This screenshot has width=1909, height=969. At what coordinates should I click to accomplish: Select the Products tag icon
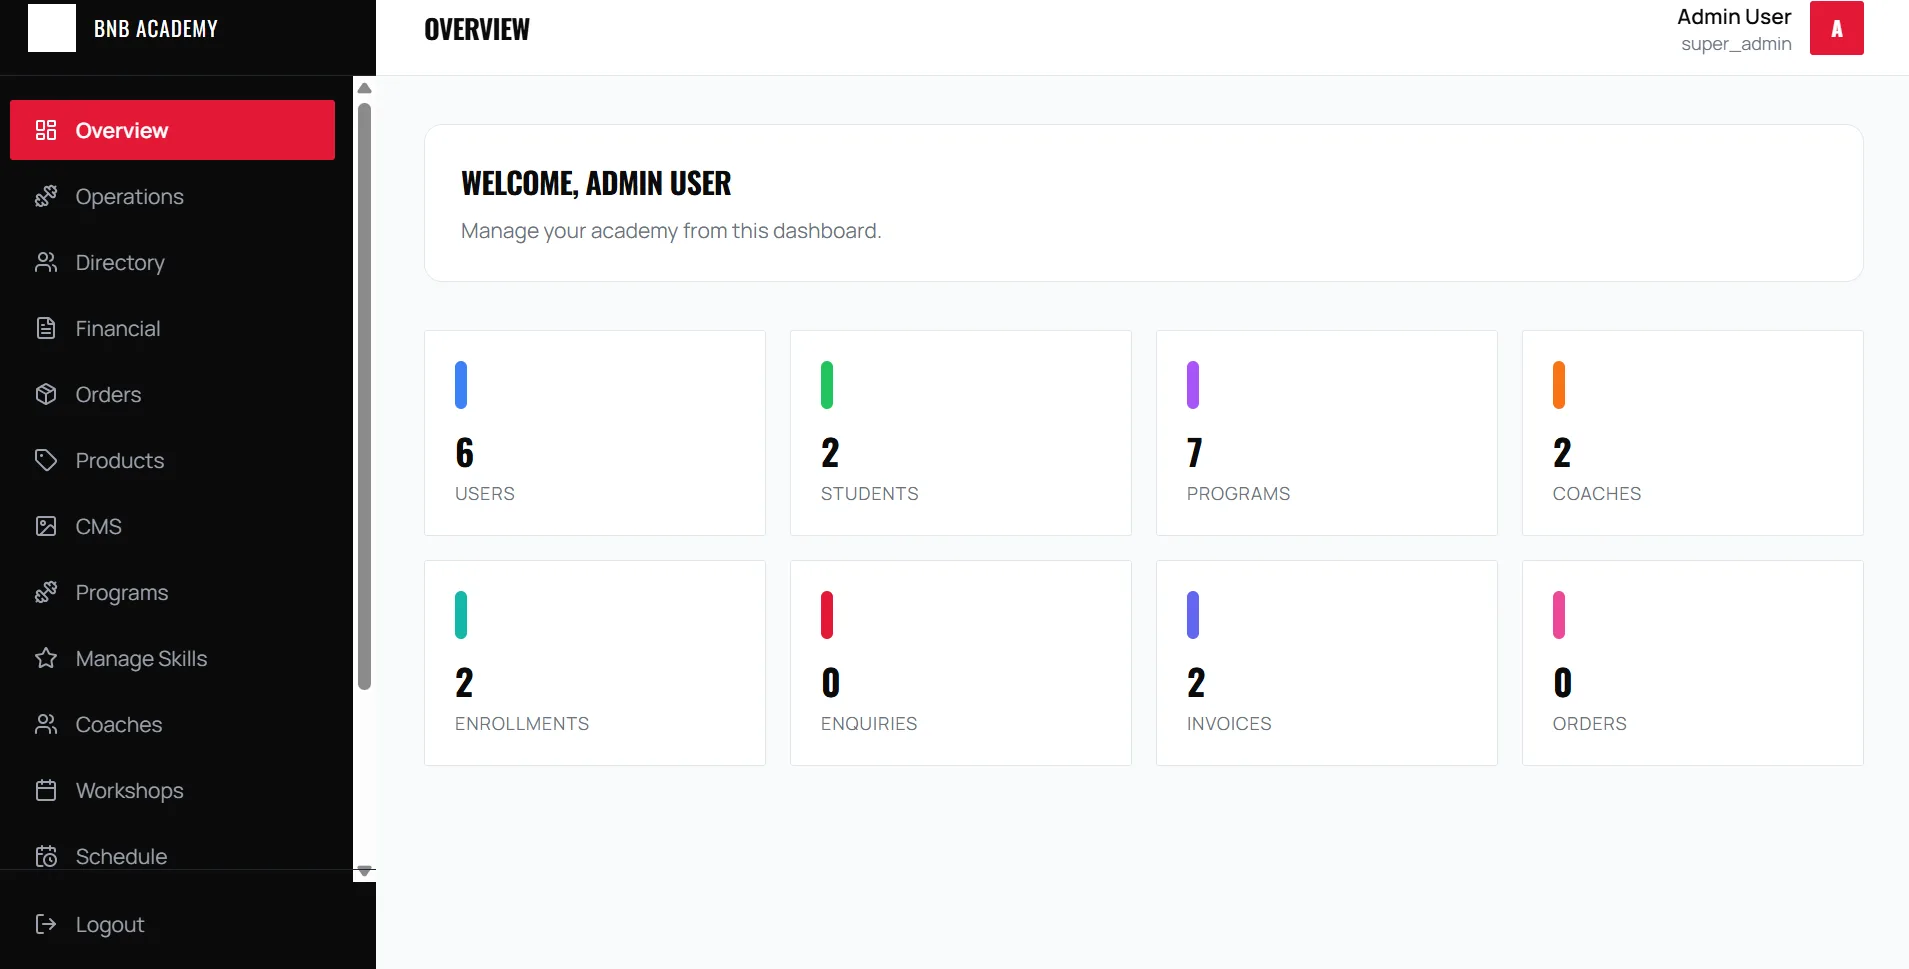pyautogui.click(x=46, y=460)
